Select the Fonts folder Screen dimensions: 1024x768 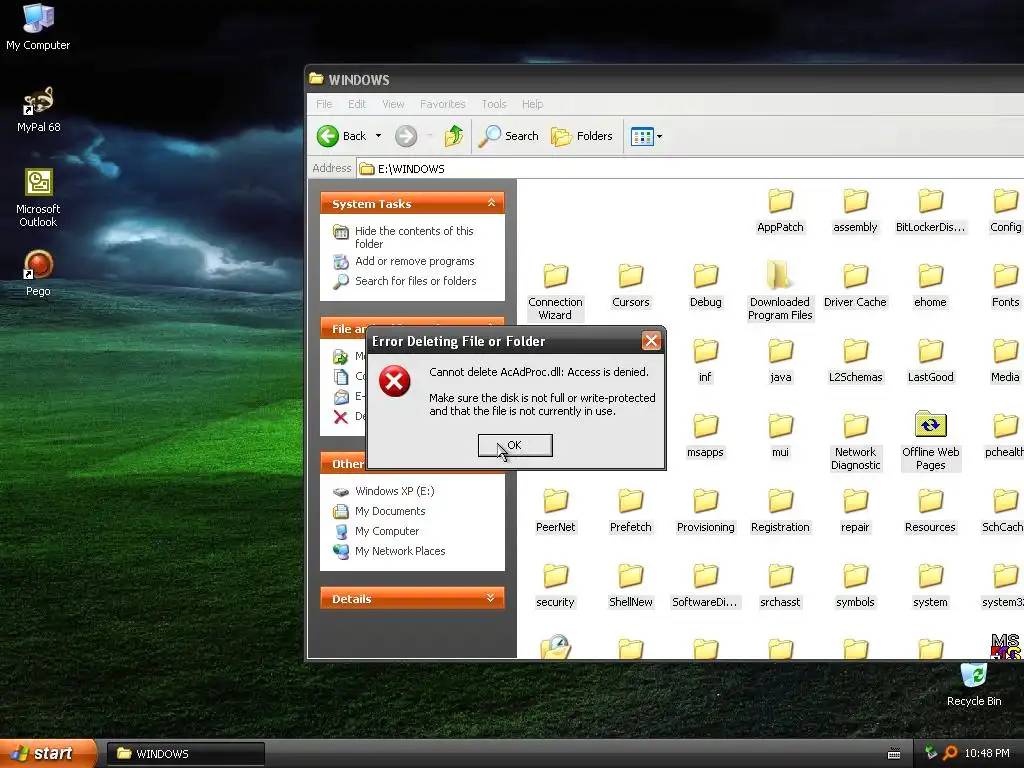click(x=1005, y=285)
